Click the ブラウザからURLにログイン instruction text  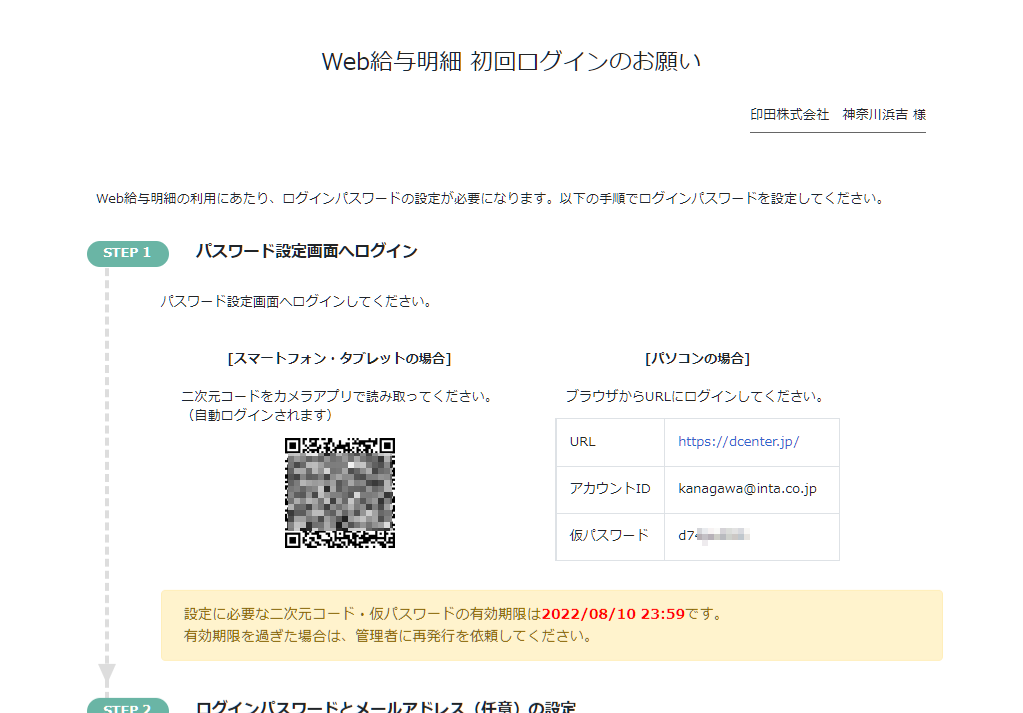(x=694, y=396)
